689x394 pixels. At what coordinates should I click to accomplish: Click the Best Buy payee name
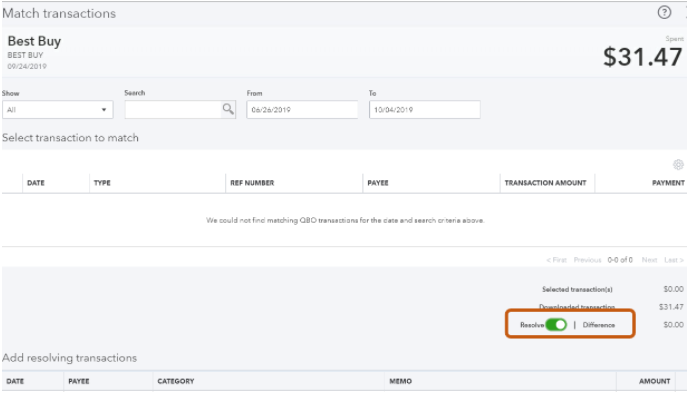click(34, 41)
